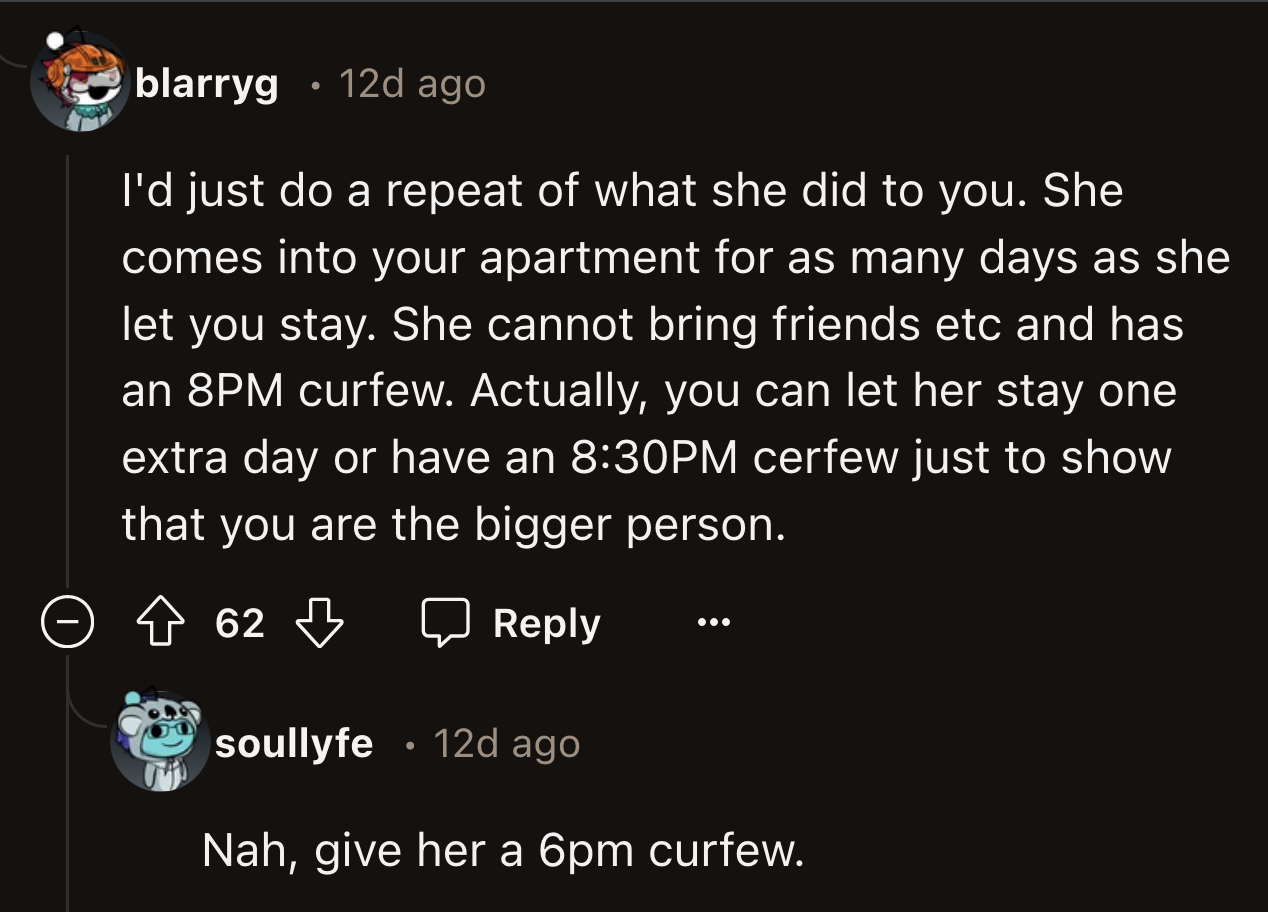Open soullyfe's profile
This screenshot has width=1268, height=912.
coord(295,742)
